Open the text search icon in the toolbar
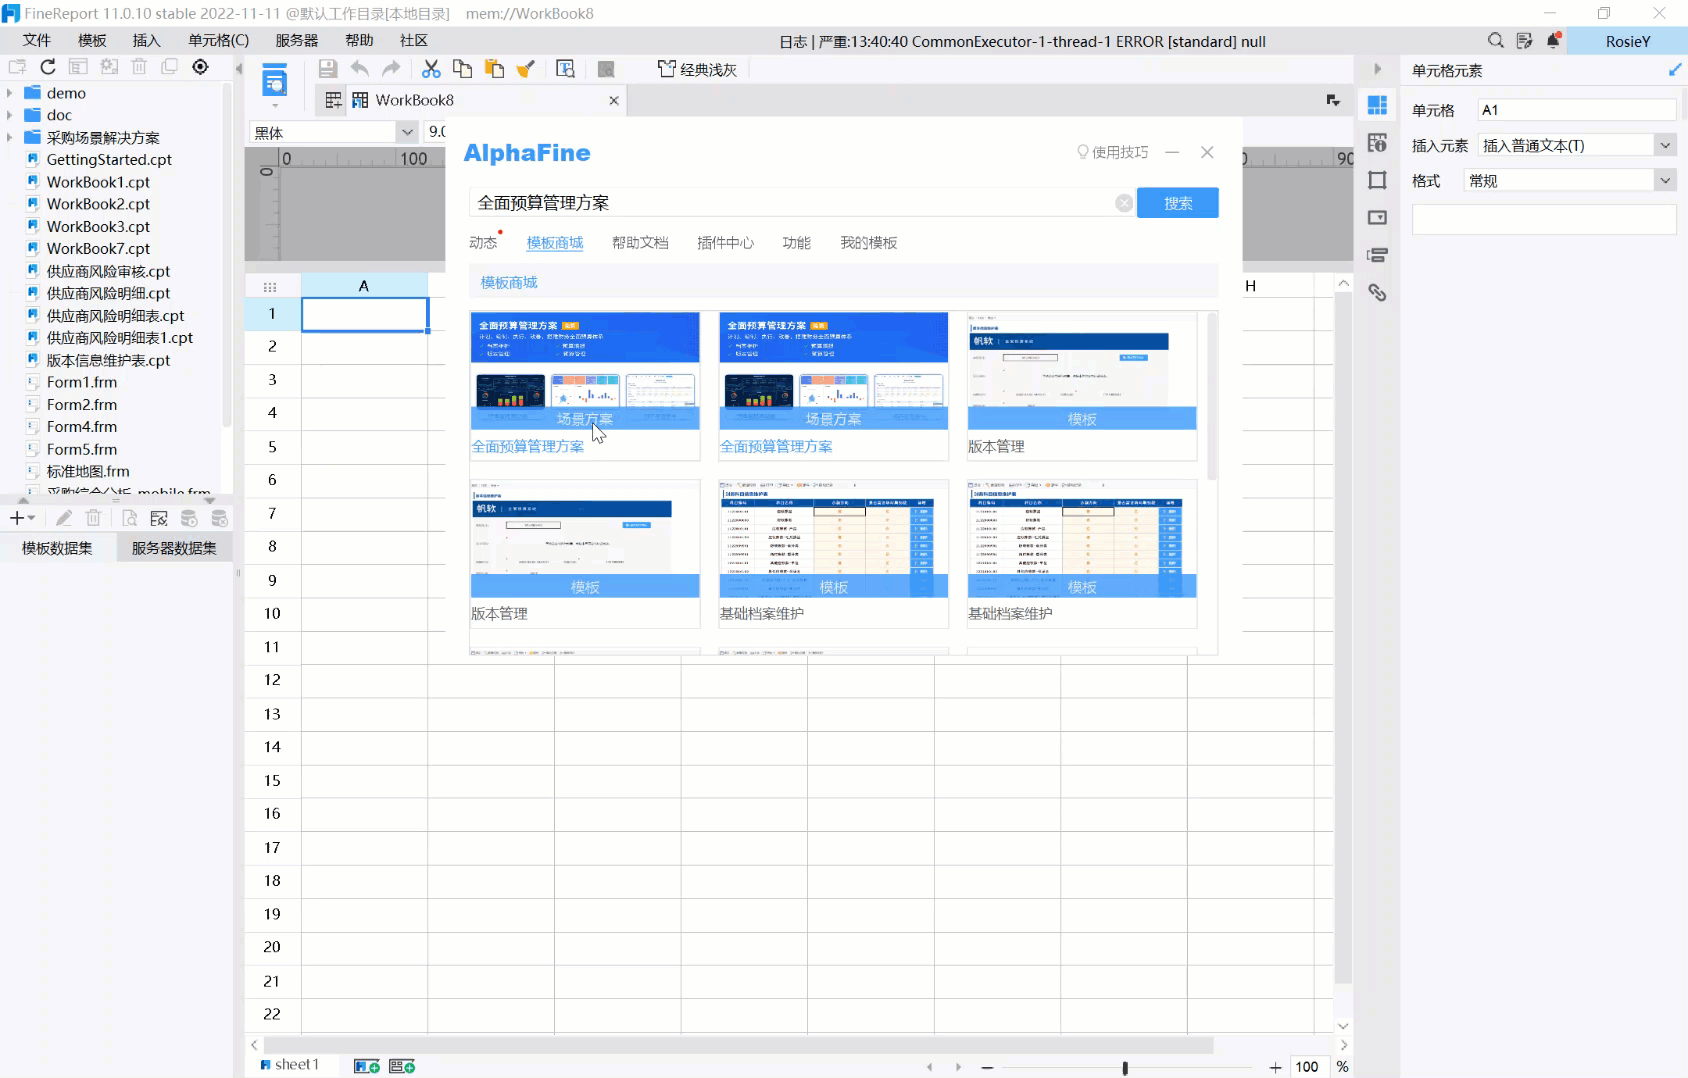1688x1078 pixels. pyautogui.click(x=565, y=69)
